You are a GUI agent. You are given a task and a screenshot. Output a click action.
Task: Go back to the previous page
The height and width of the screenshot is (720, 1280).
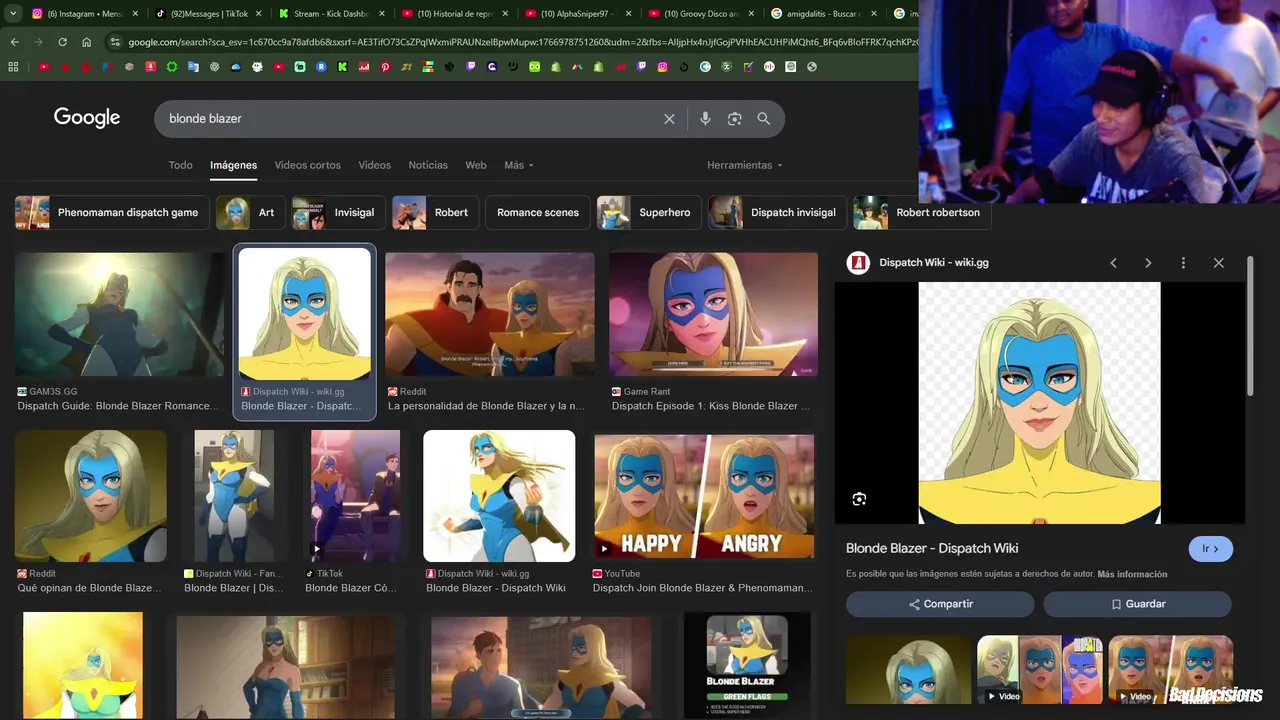pos(14,42)
